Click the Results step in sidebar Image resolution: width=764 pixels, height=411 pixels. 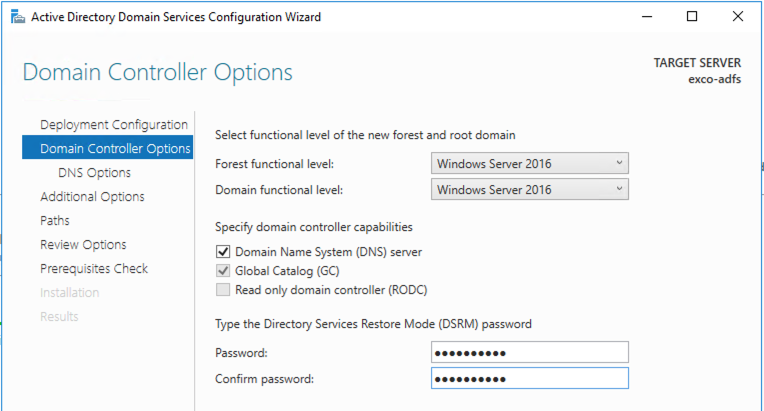point(59,317)
